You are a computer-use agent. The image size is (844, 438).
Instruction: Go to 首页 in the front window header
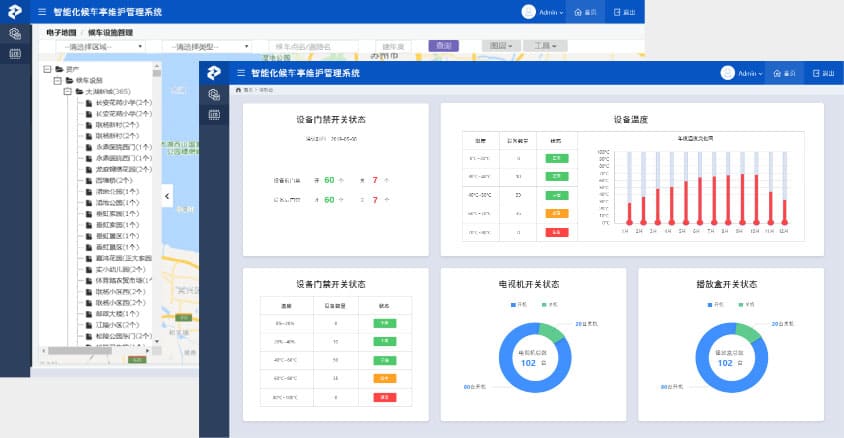[784, 73]
